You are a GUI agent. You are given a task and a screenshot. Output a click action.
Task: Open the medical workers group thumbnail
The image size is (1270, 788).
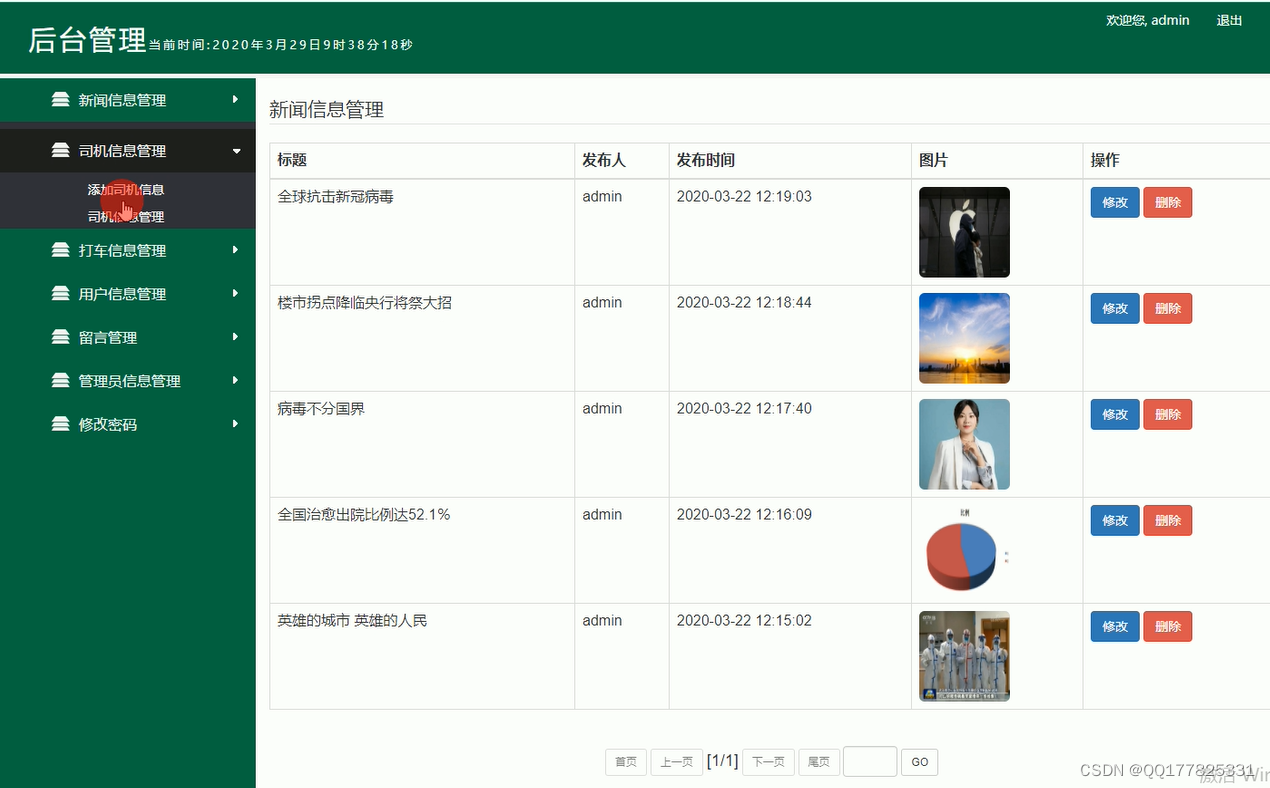tap(964, 656)
